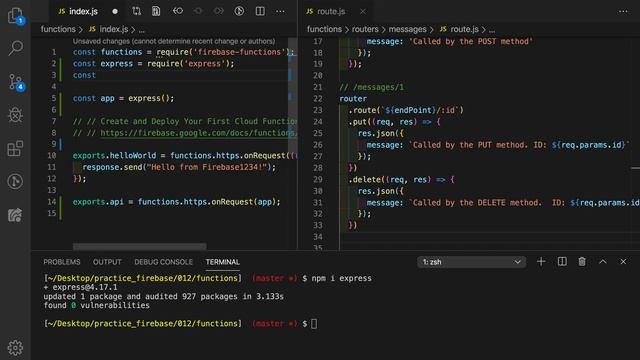Open the OUTPUT panel tab
The height and width of the screenshot is (360, 640).
107,262
